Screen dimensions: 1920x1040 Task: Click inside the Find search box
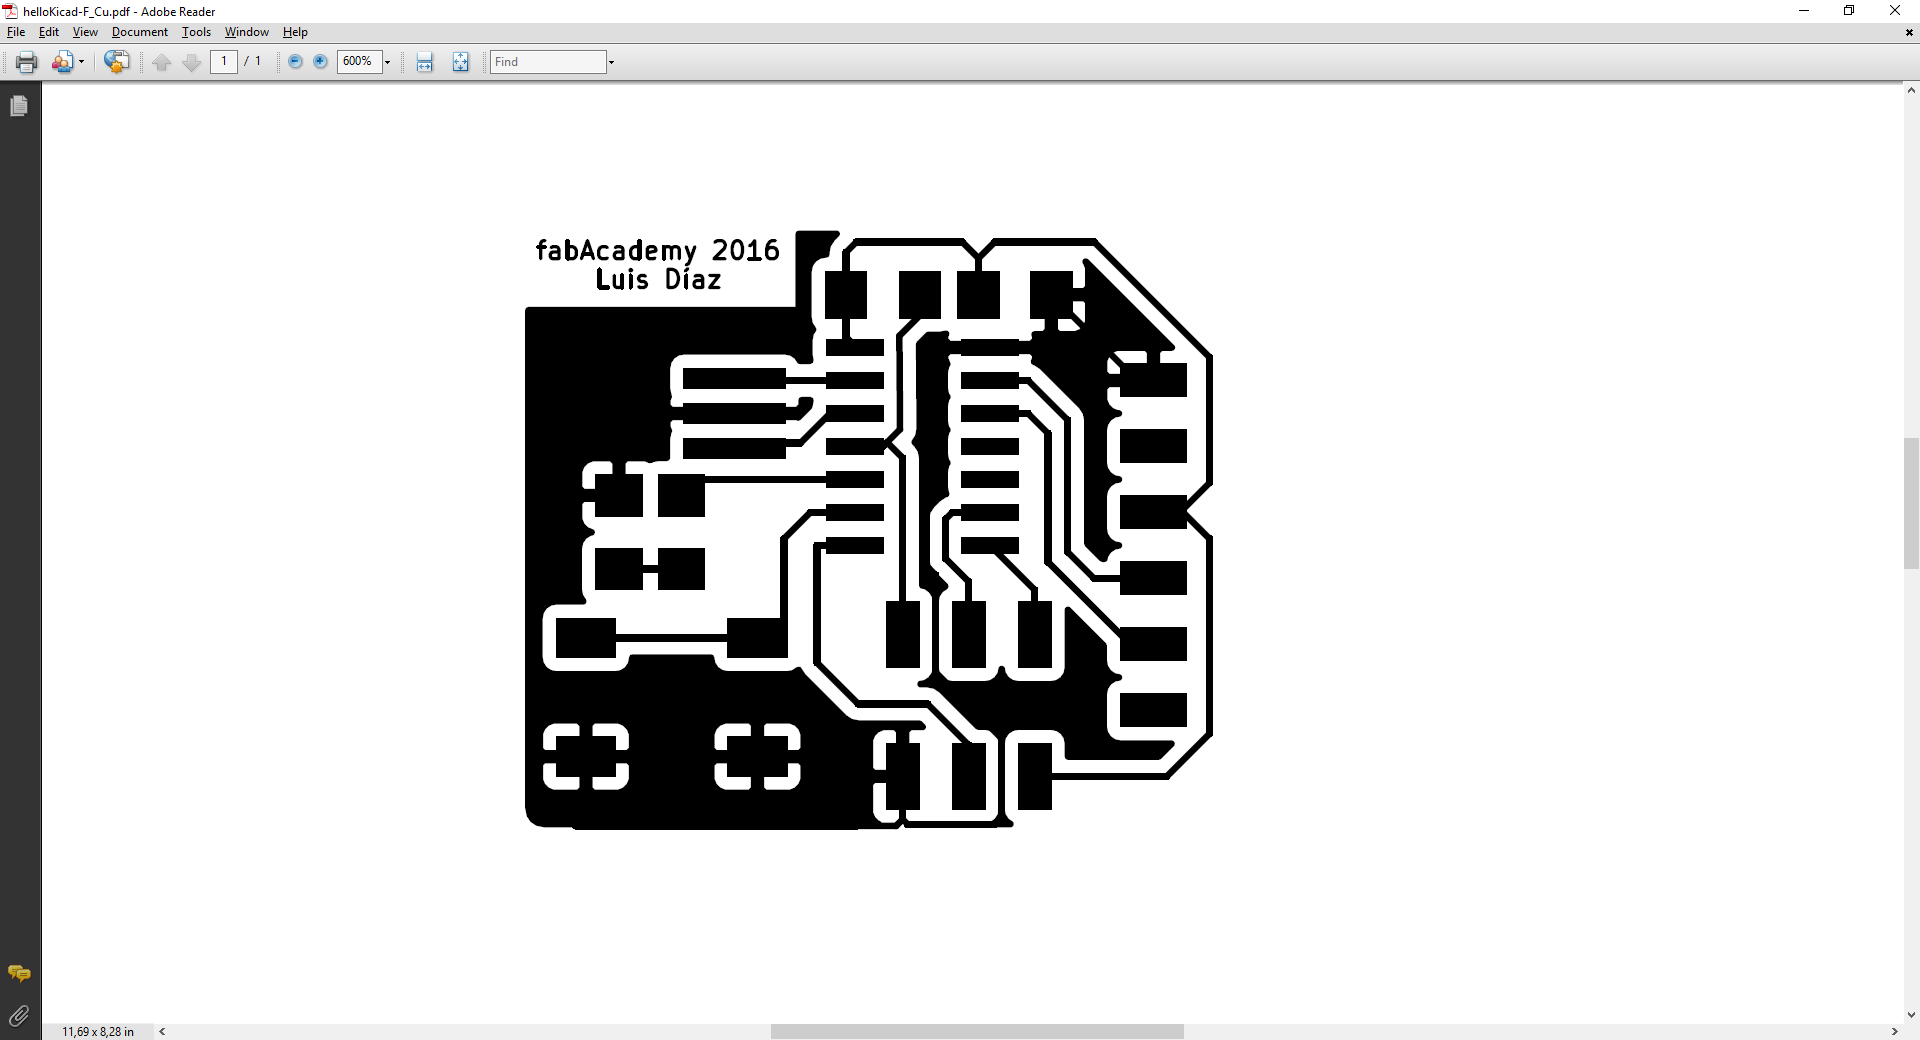(548, 62)
